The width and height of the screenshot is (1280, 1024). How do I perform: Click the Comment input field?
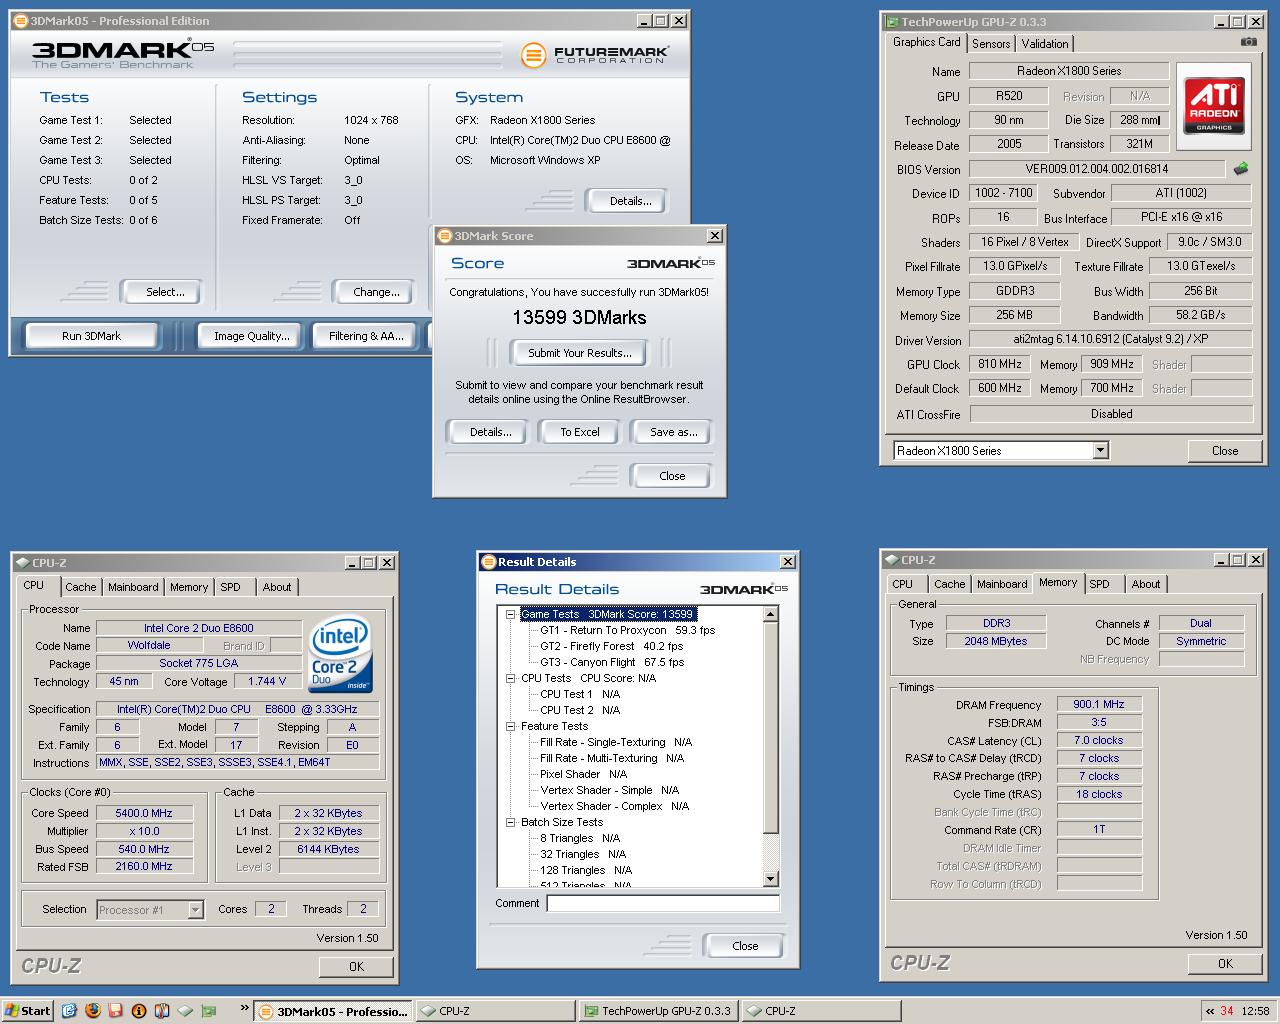tap(663, 903)
